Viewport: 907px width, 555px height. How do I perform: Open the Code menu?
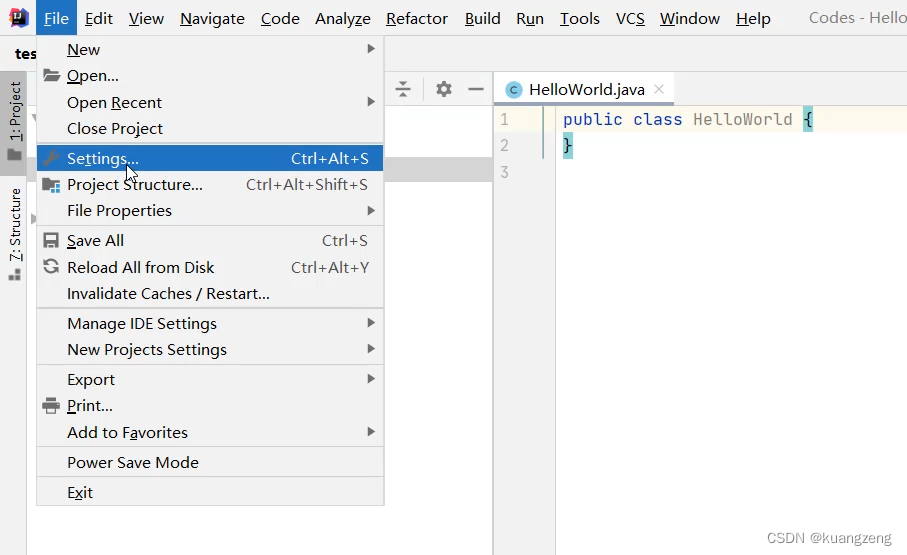tap(280, 19)
